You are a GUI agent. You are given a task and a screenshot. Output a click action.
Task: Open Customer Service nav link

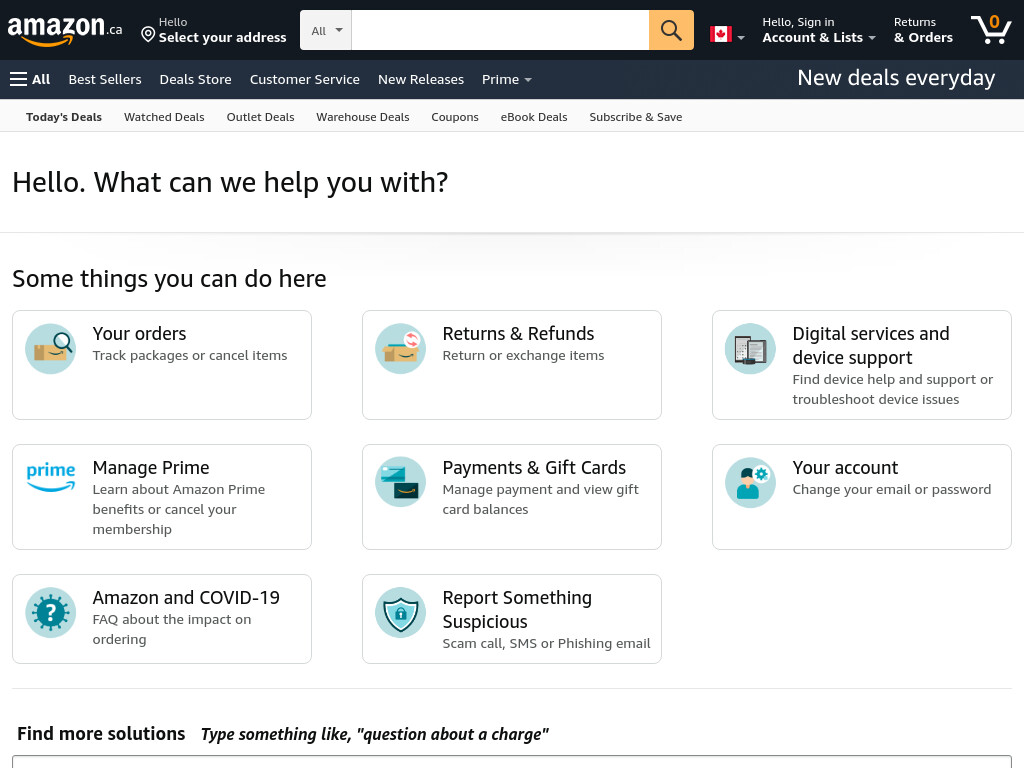(304, 80)
